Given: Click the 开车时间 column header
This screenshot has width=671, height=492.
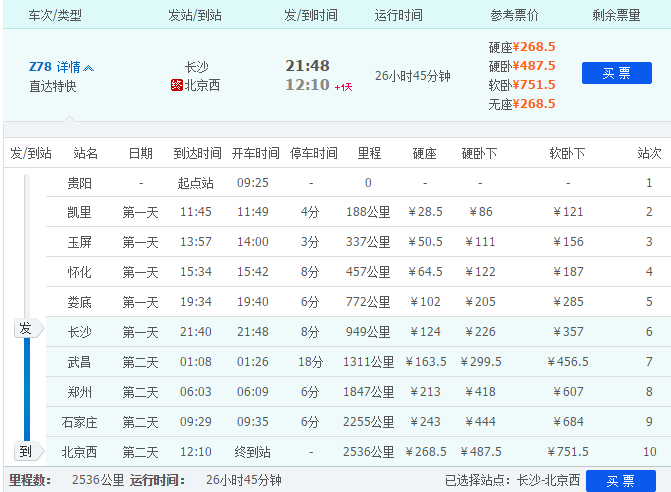Looking at the screenshot, I should [255, 153].
